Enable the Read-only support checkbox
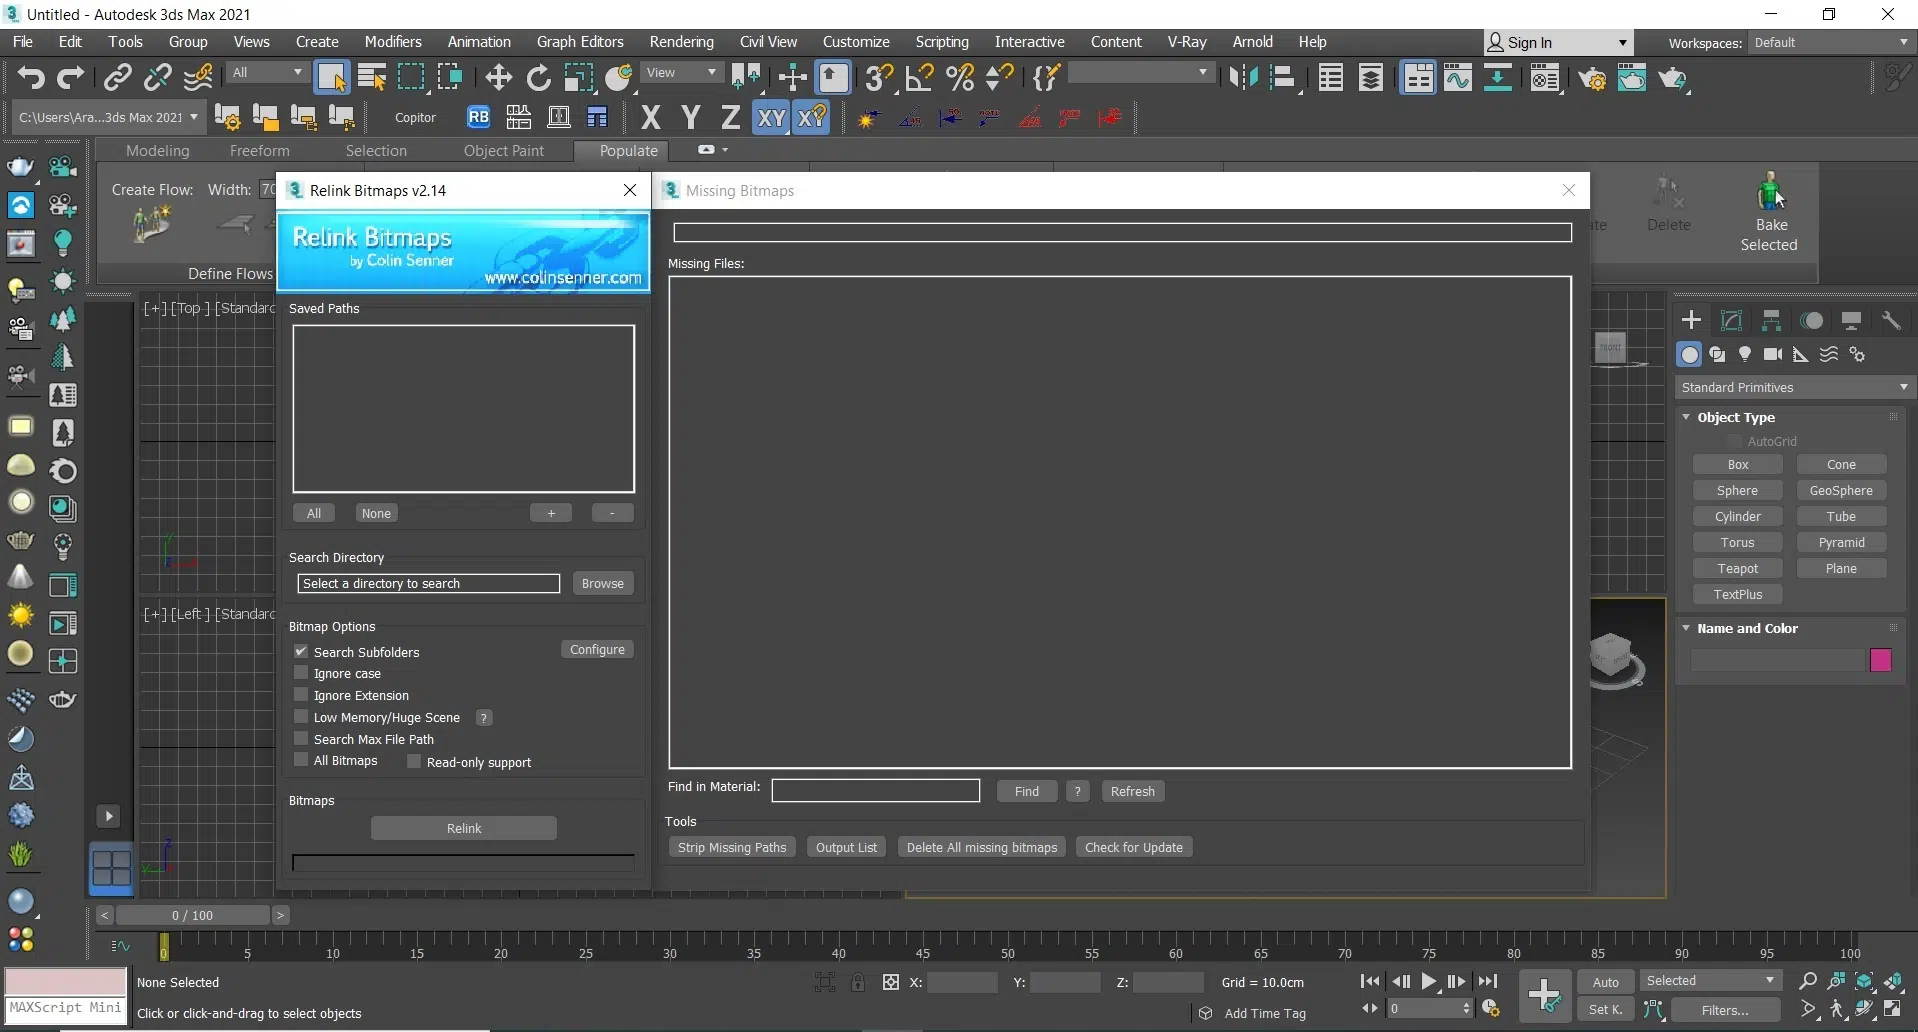Screen dimensions: 1918x1032 [x=414, y=762]
